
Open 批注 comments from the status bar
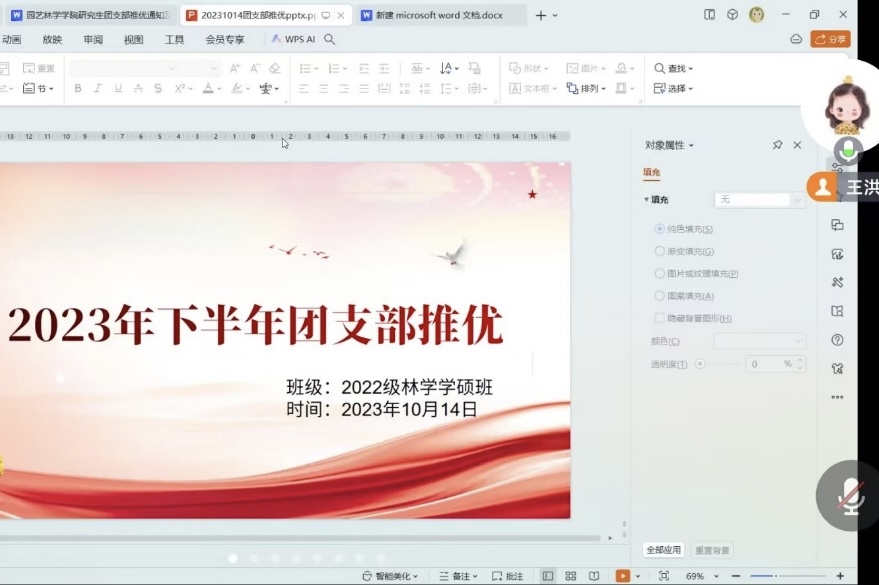coord(508,576)
